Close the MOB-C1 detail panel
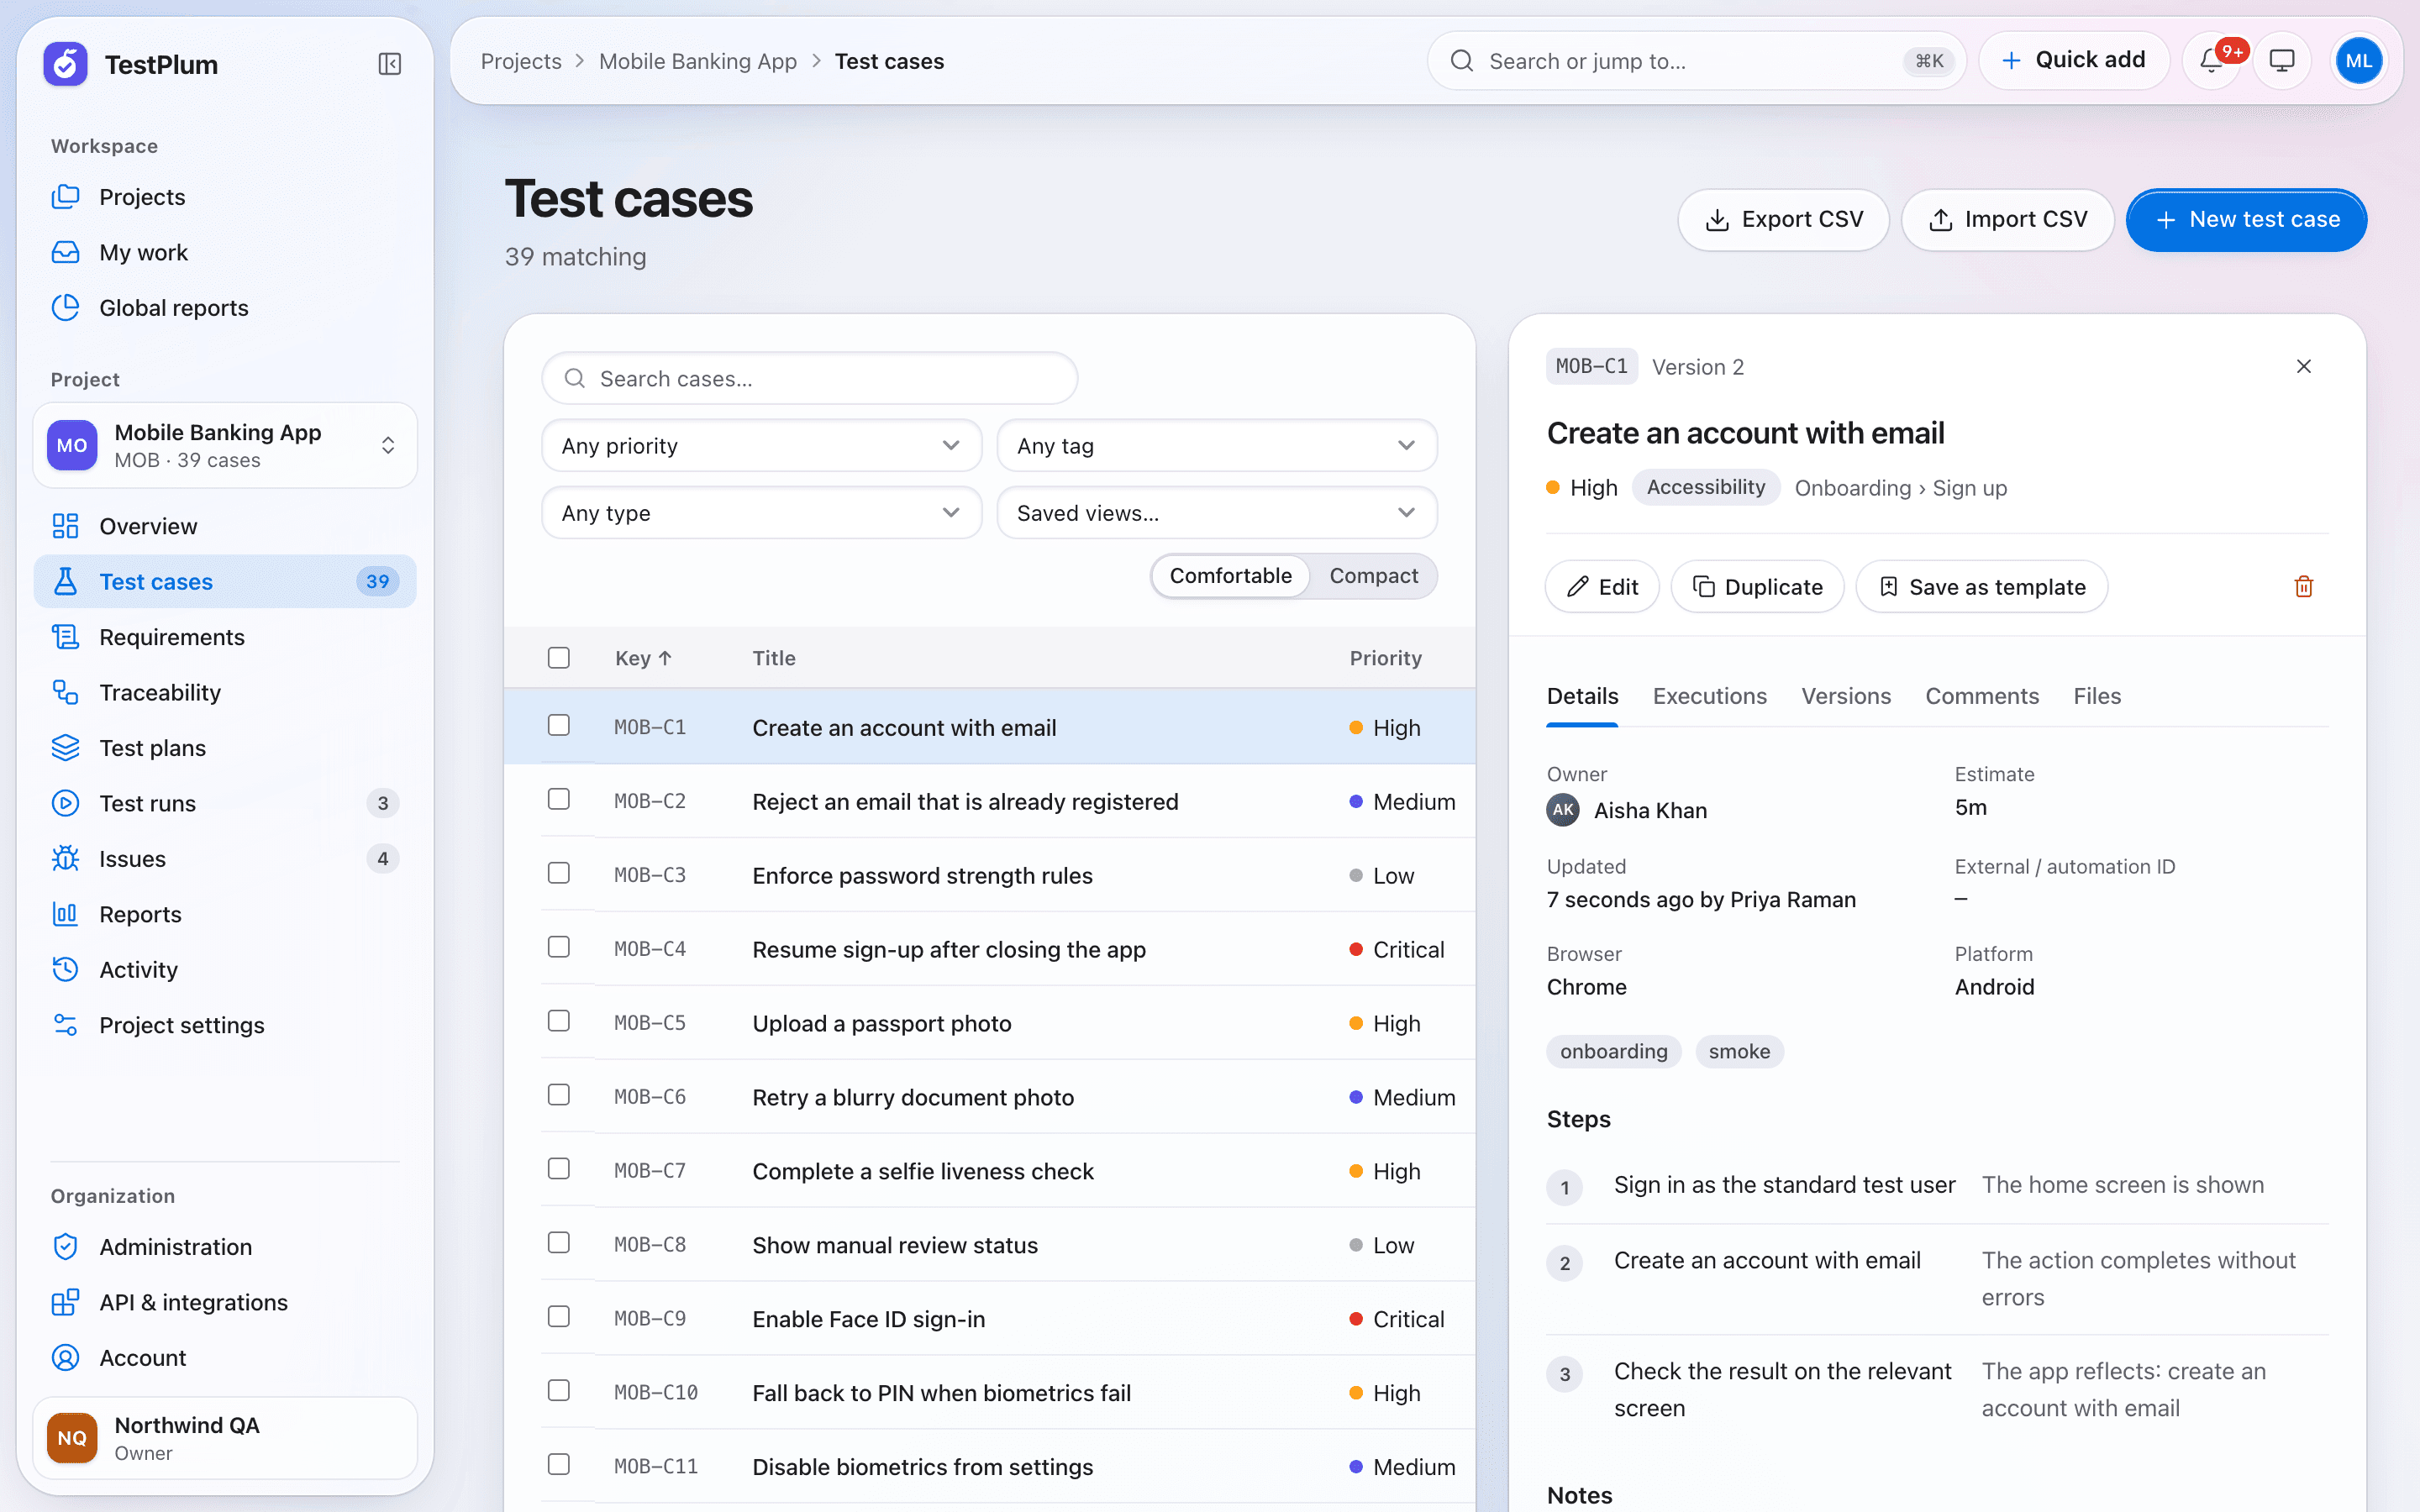Image resolution: width=2420 pixels, height=1512 pixels. click(2304, 366)
